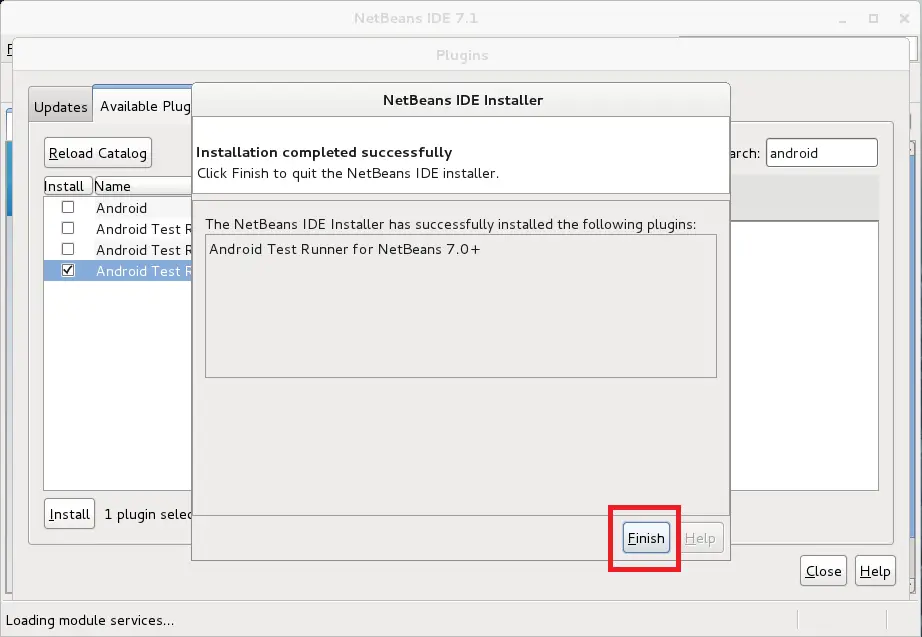
Task: Uncheck the highlighted Android Test plugin checkbox
Action: click(68, 270)
